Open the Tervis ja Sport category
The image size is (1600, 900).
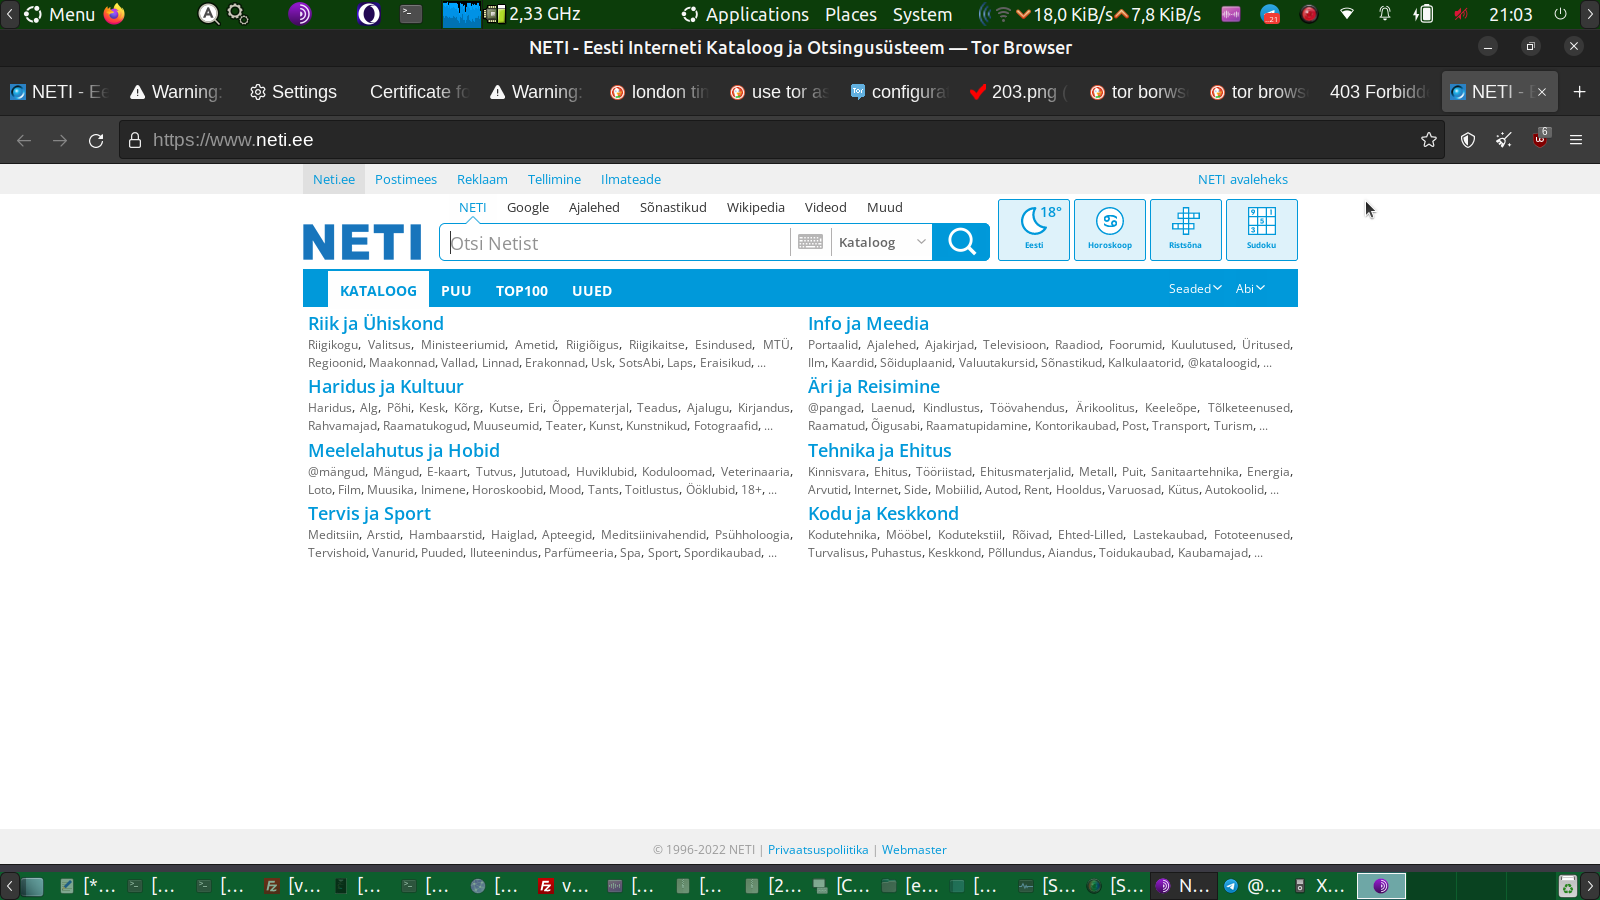(369, 514)
